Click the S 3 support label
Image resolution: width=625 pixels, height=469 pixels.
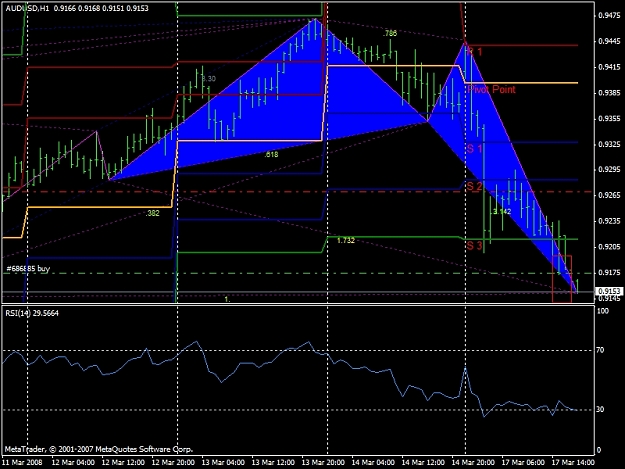pyautogui.click(x=474, y=246)
